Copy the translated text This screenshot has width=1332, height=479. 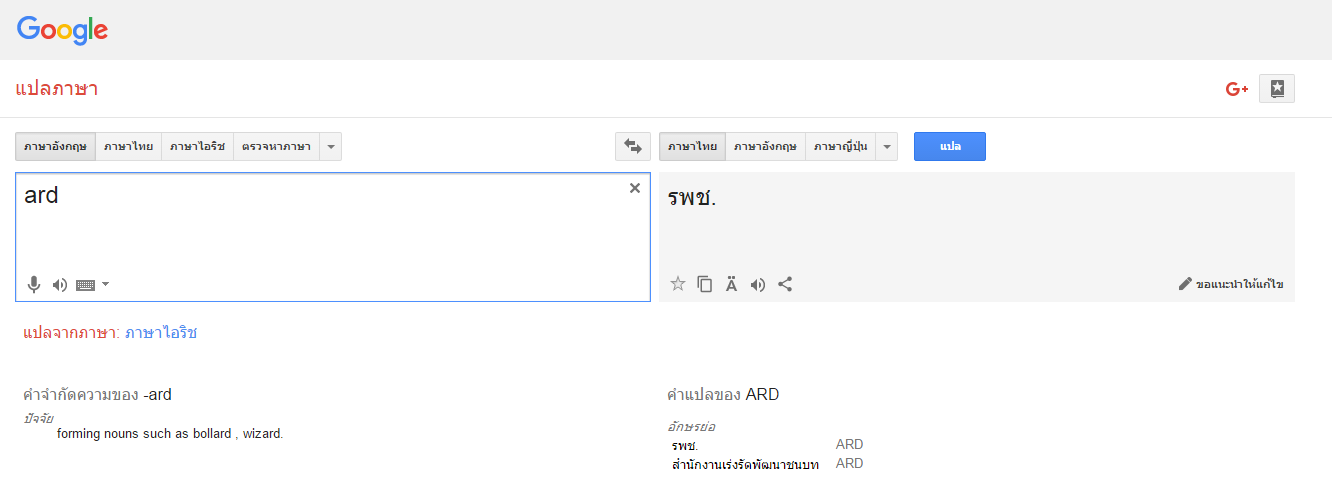[x=705, y=284]
